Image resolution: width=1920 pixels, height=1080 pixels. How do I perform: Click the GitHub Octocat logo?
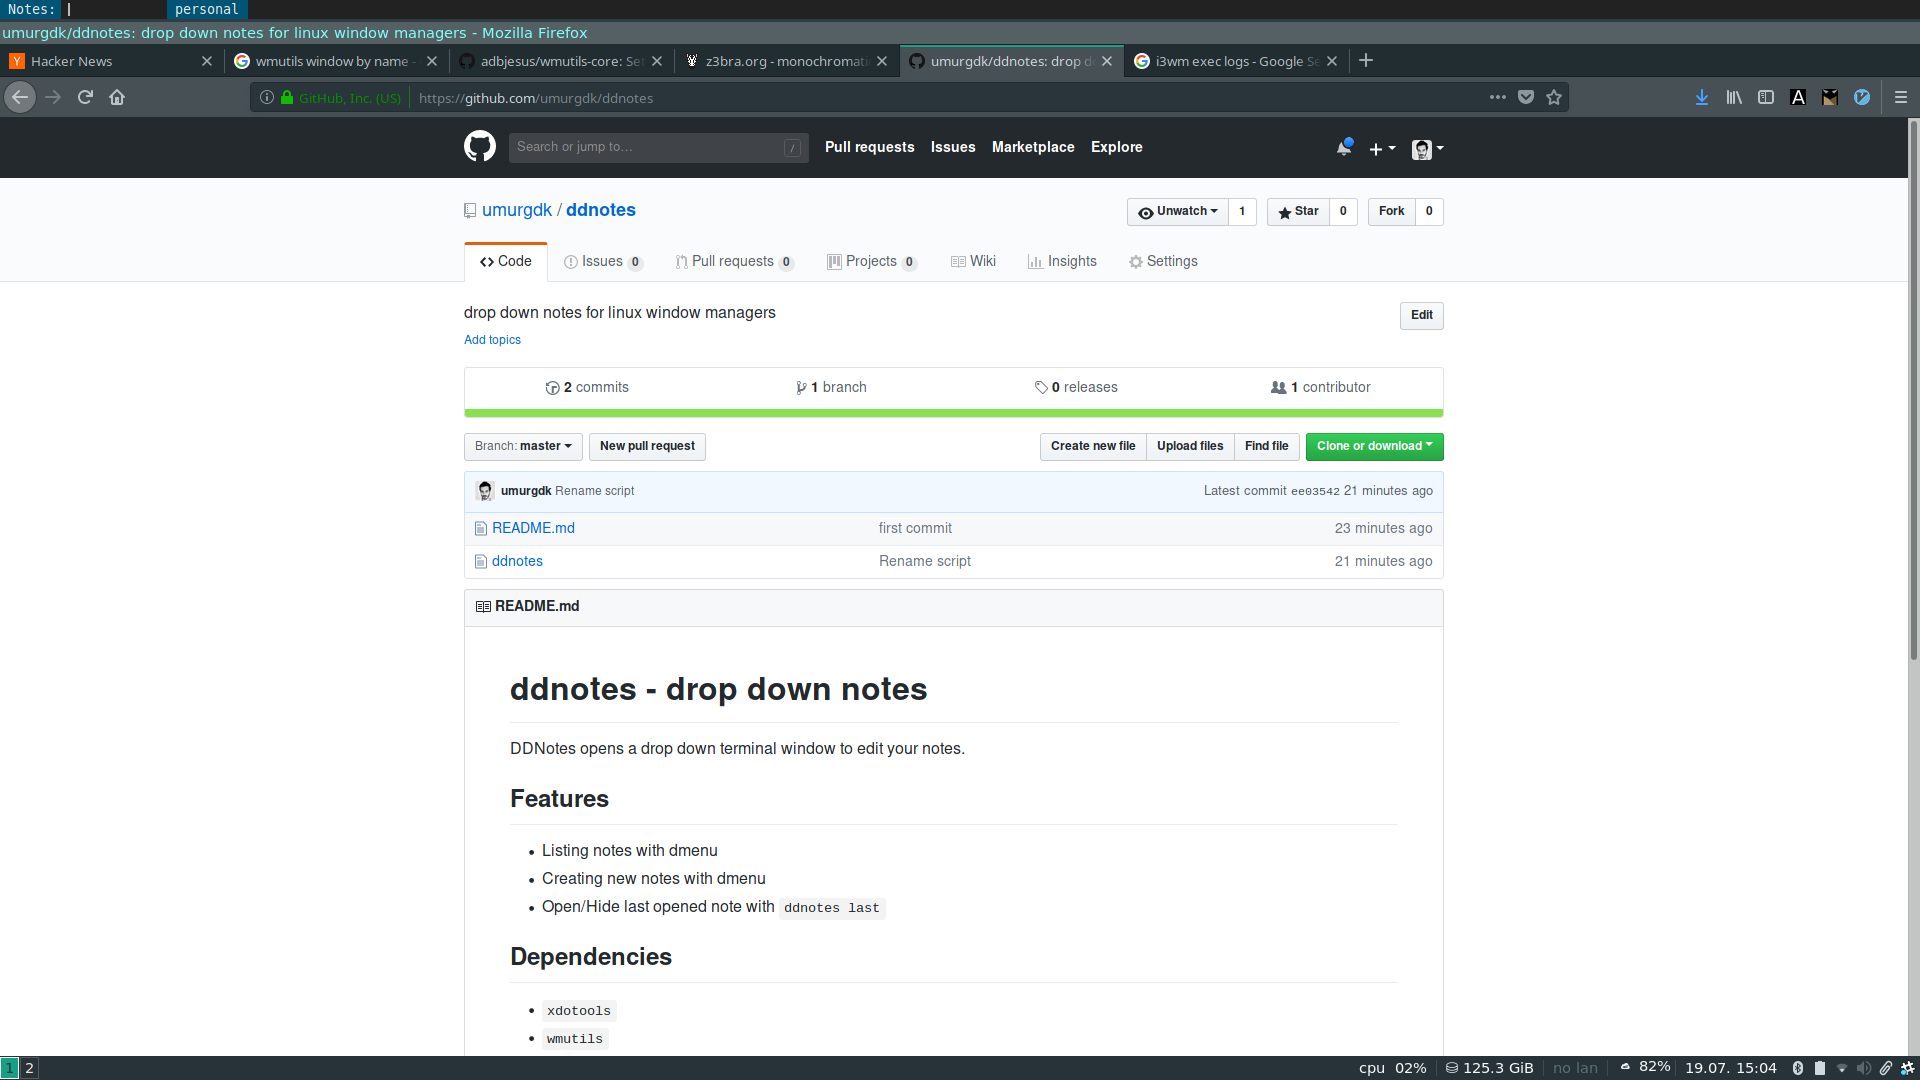click(480, 147)
